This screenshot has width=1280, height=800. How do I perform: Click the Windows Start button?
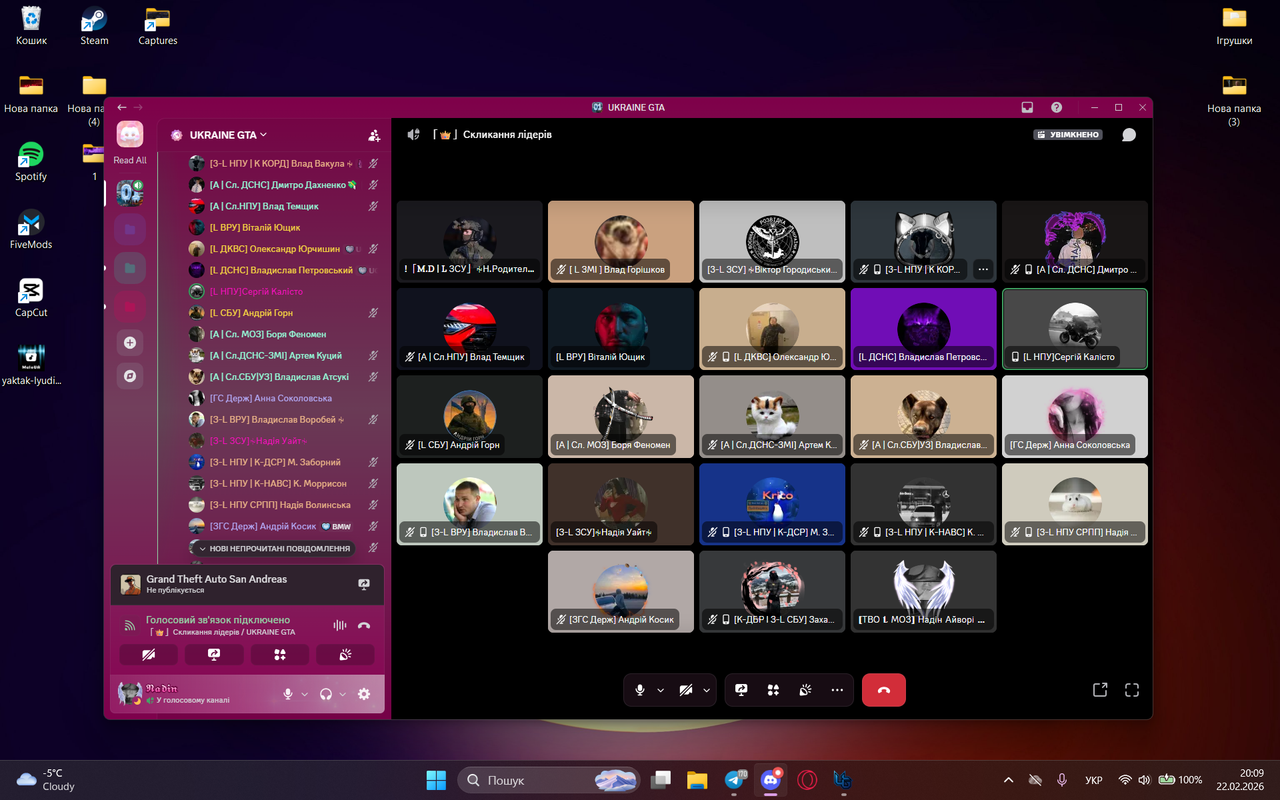(437, 780)
